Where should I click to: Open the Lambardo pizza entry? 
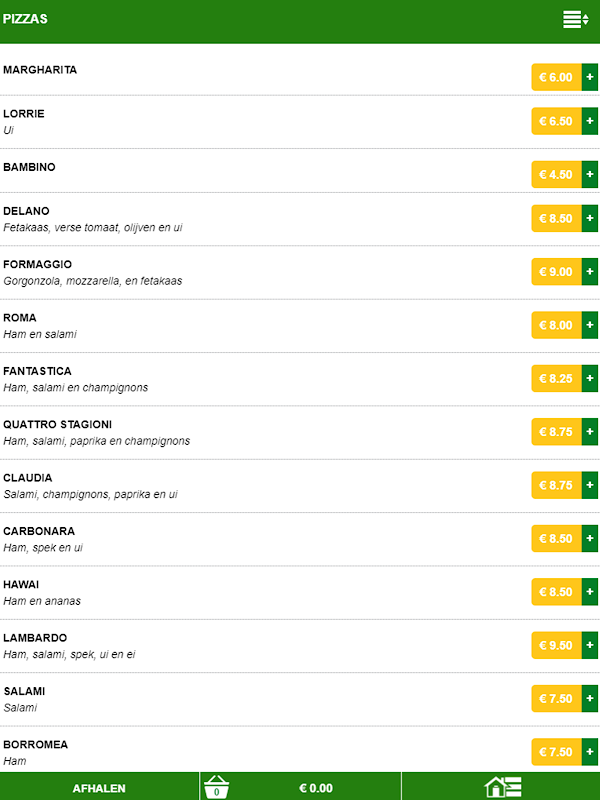pos(36,638)
